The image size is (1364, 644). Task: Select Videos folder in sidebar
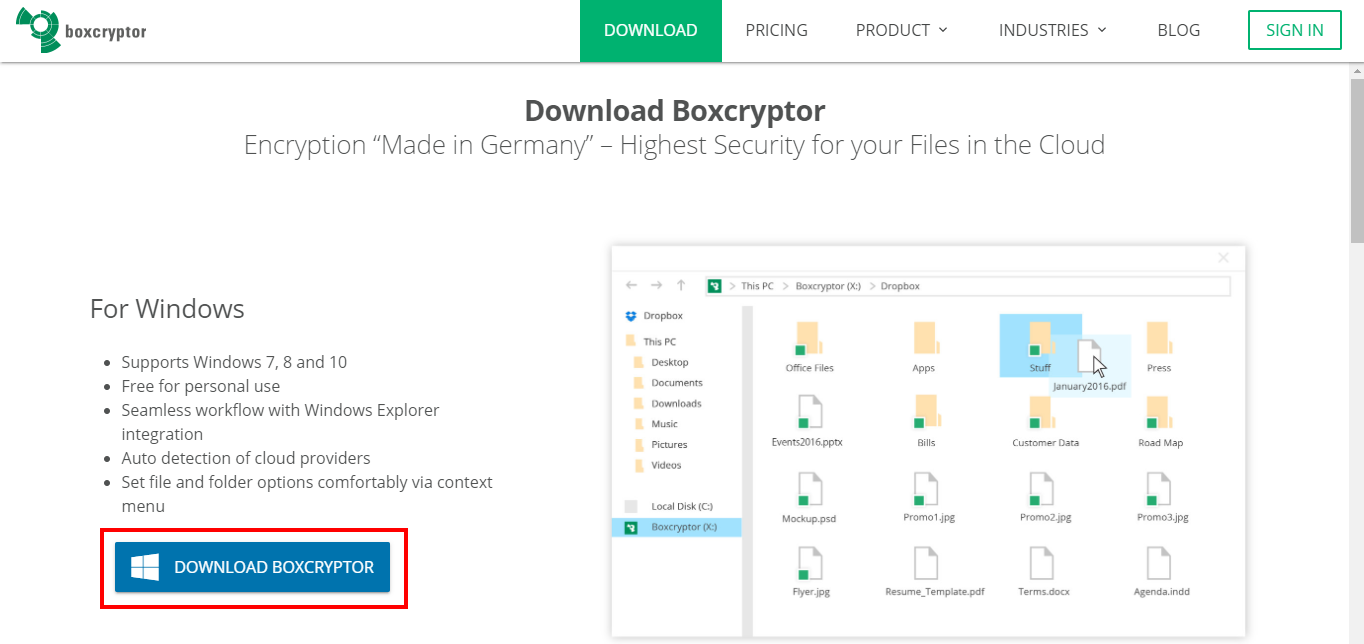657,465
